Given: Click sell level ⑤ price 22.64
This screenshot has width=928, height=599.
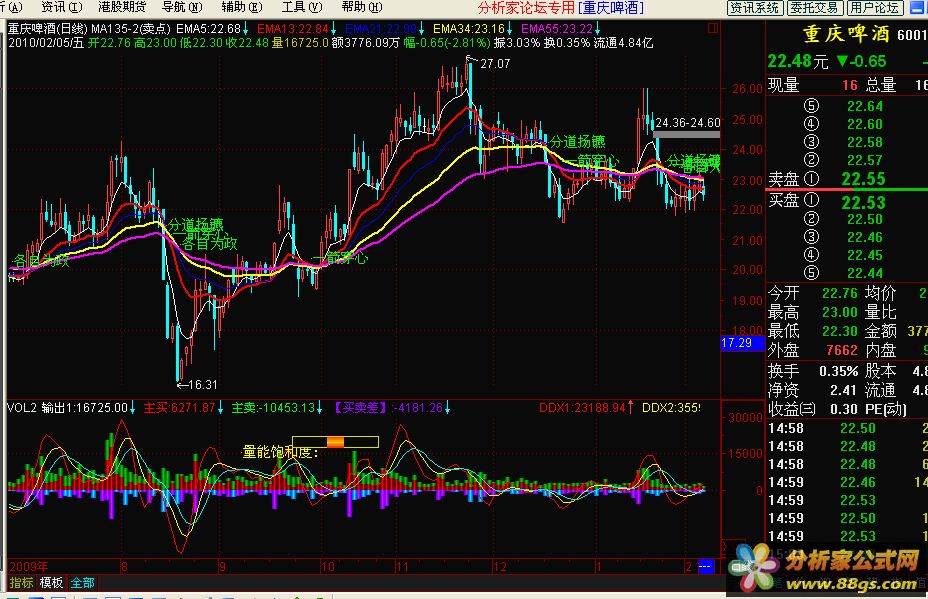Looking at the screenshot, I should tap(865, 107).
